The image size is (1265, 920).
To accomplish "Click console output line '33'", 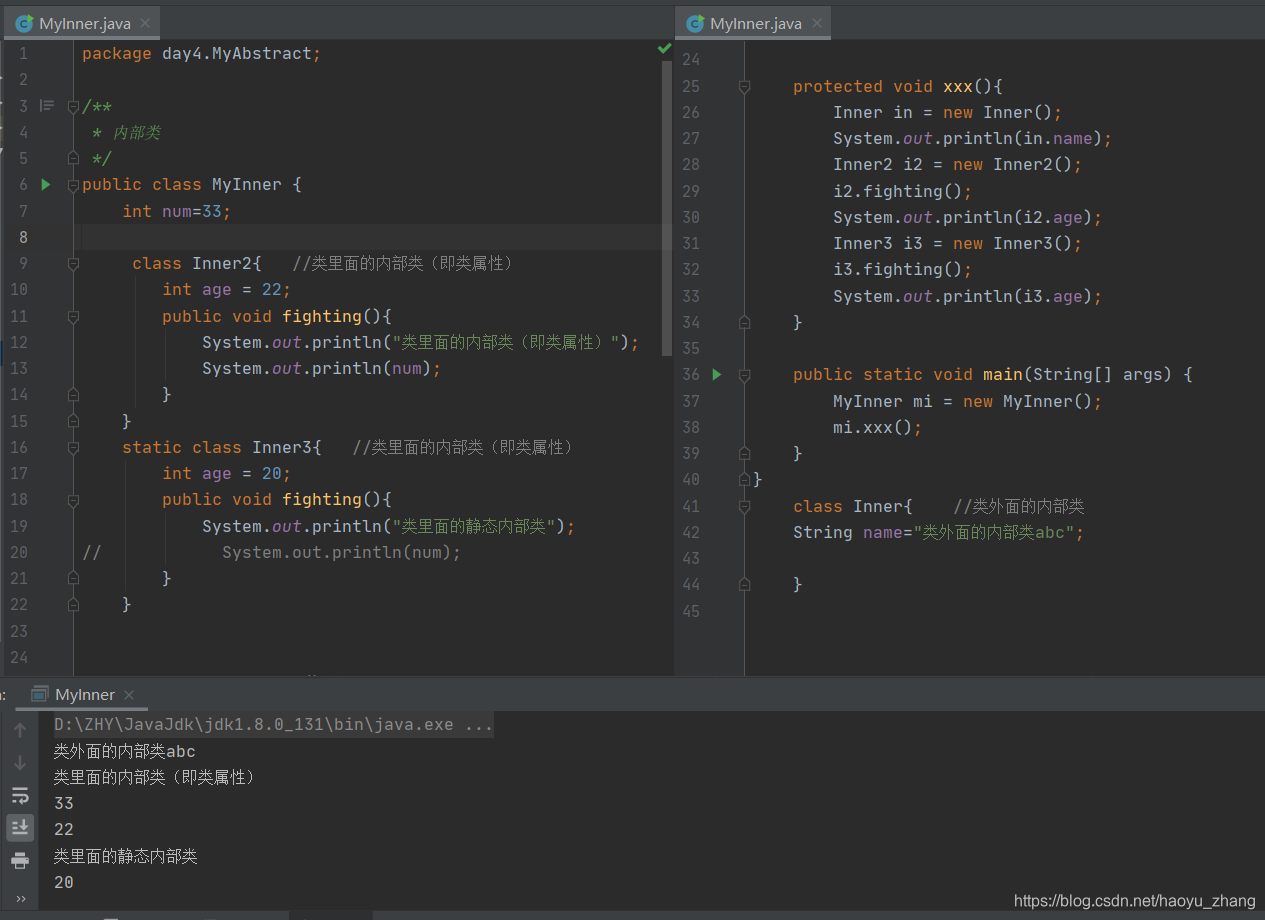I will pyautogui.click(x=64, y=803).
